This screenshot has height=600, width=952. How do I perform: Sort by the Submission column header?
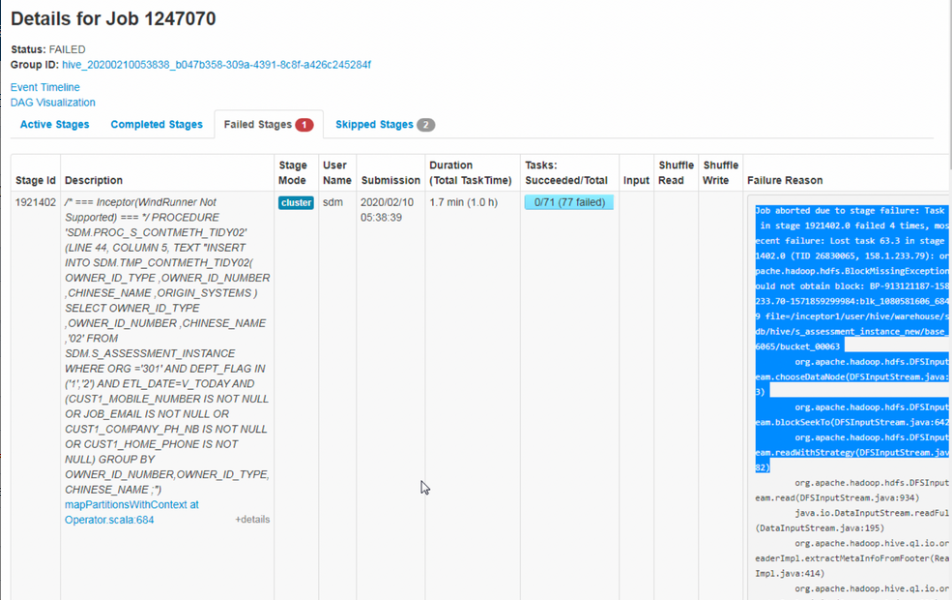point(390,180)
